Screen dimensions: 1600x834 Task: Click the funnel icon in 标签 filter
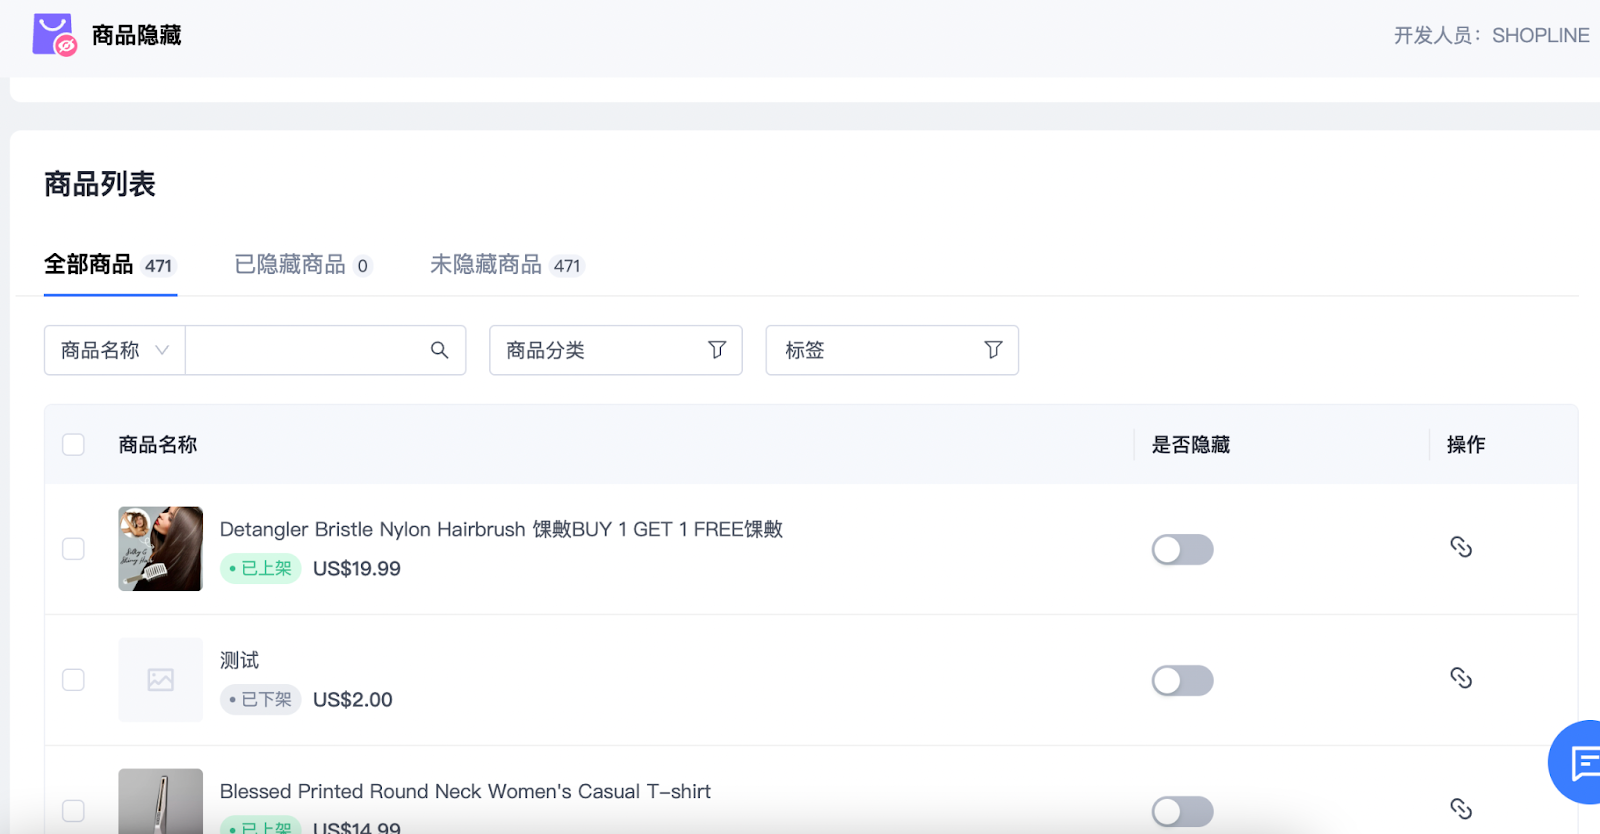[993, 350]
